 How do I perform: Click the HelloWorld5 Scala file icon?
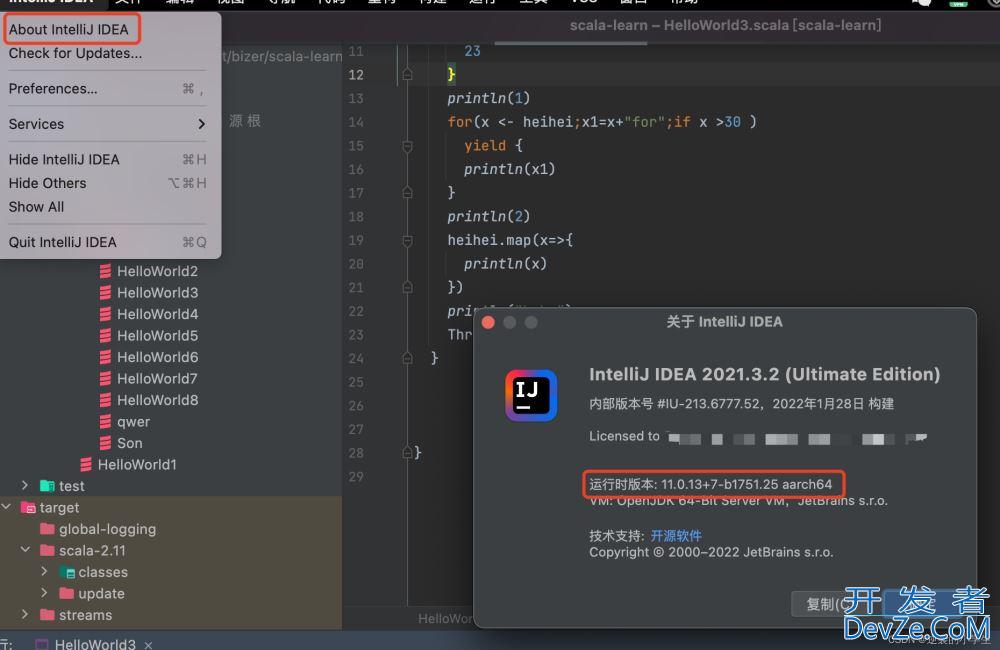pyautogui.click(x=105, y=336)
